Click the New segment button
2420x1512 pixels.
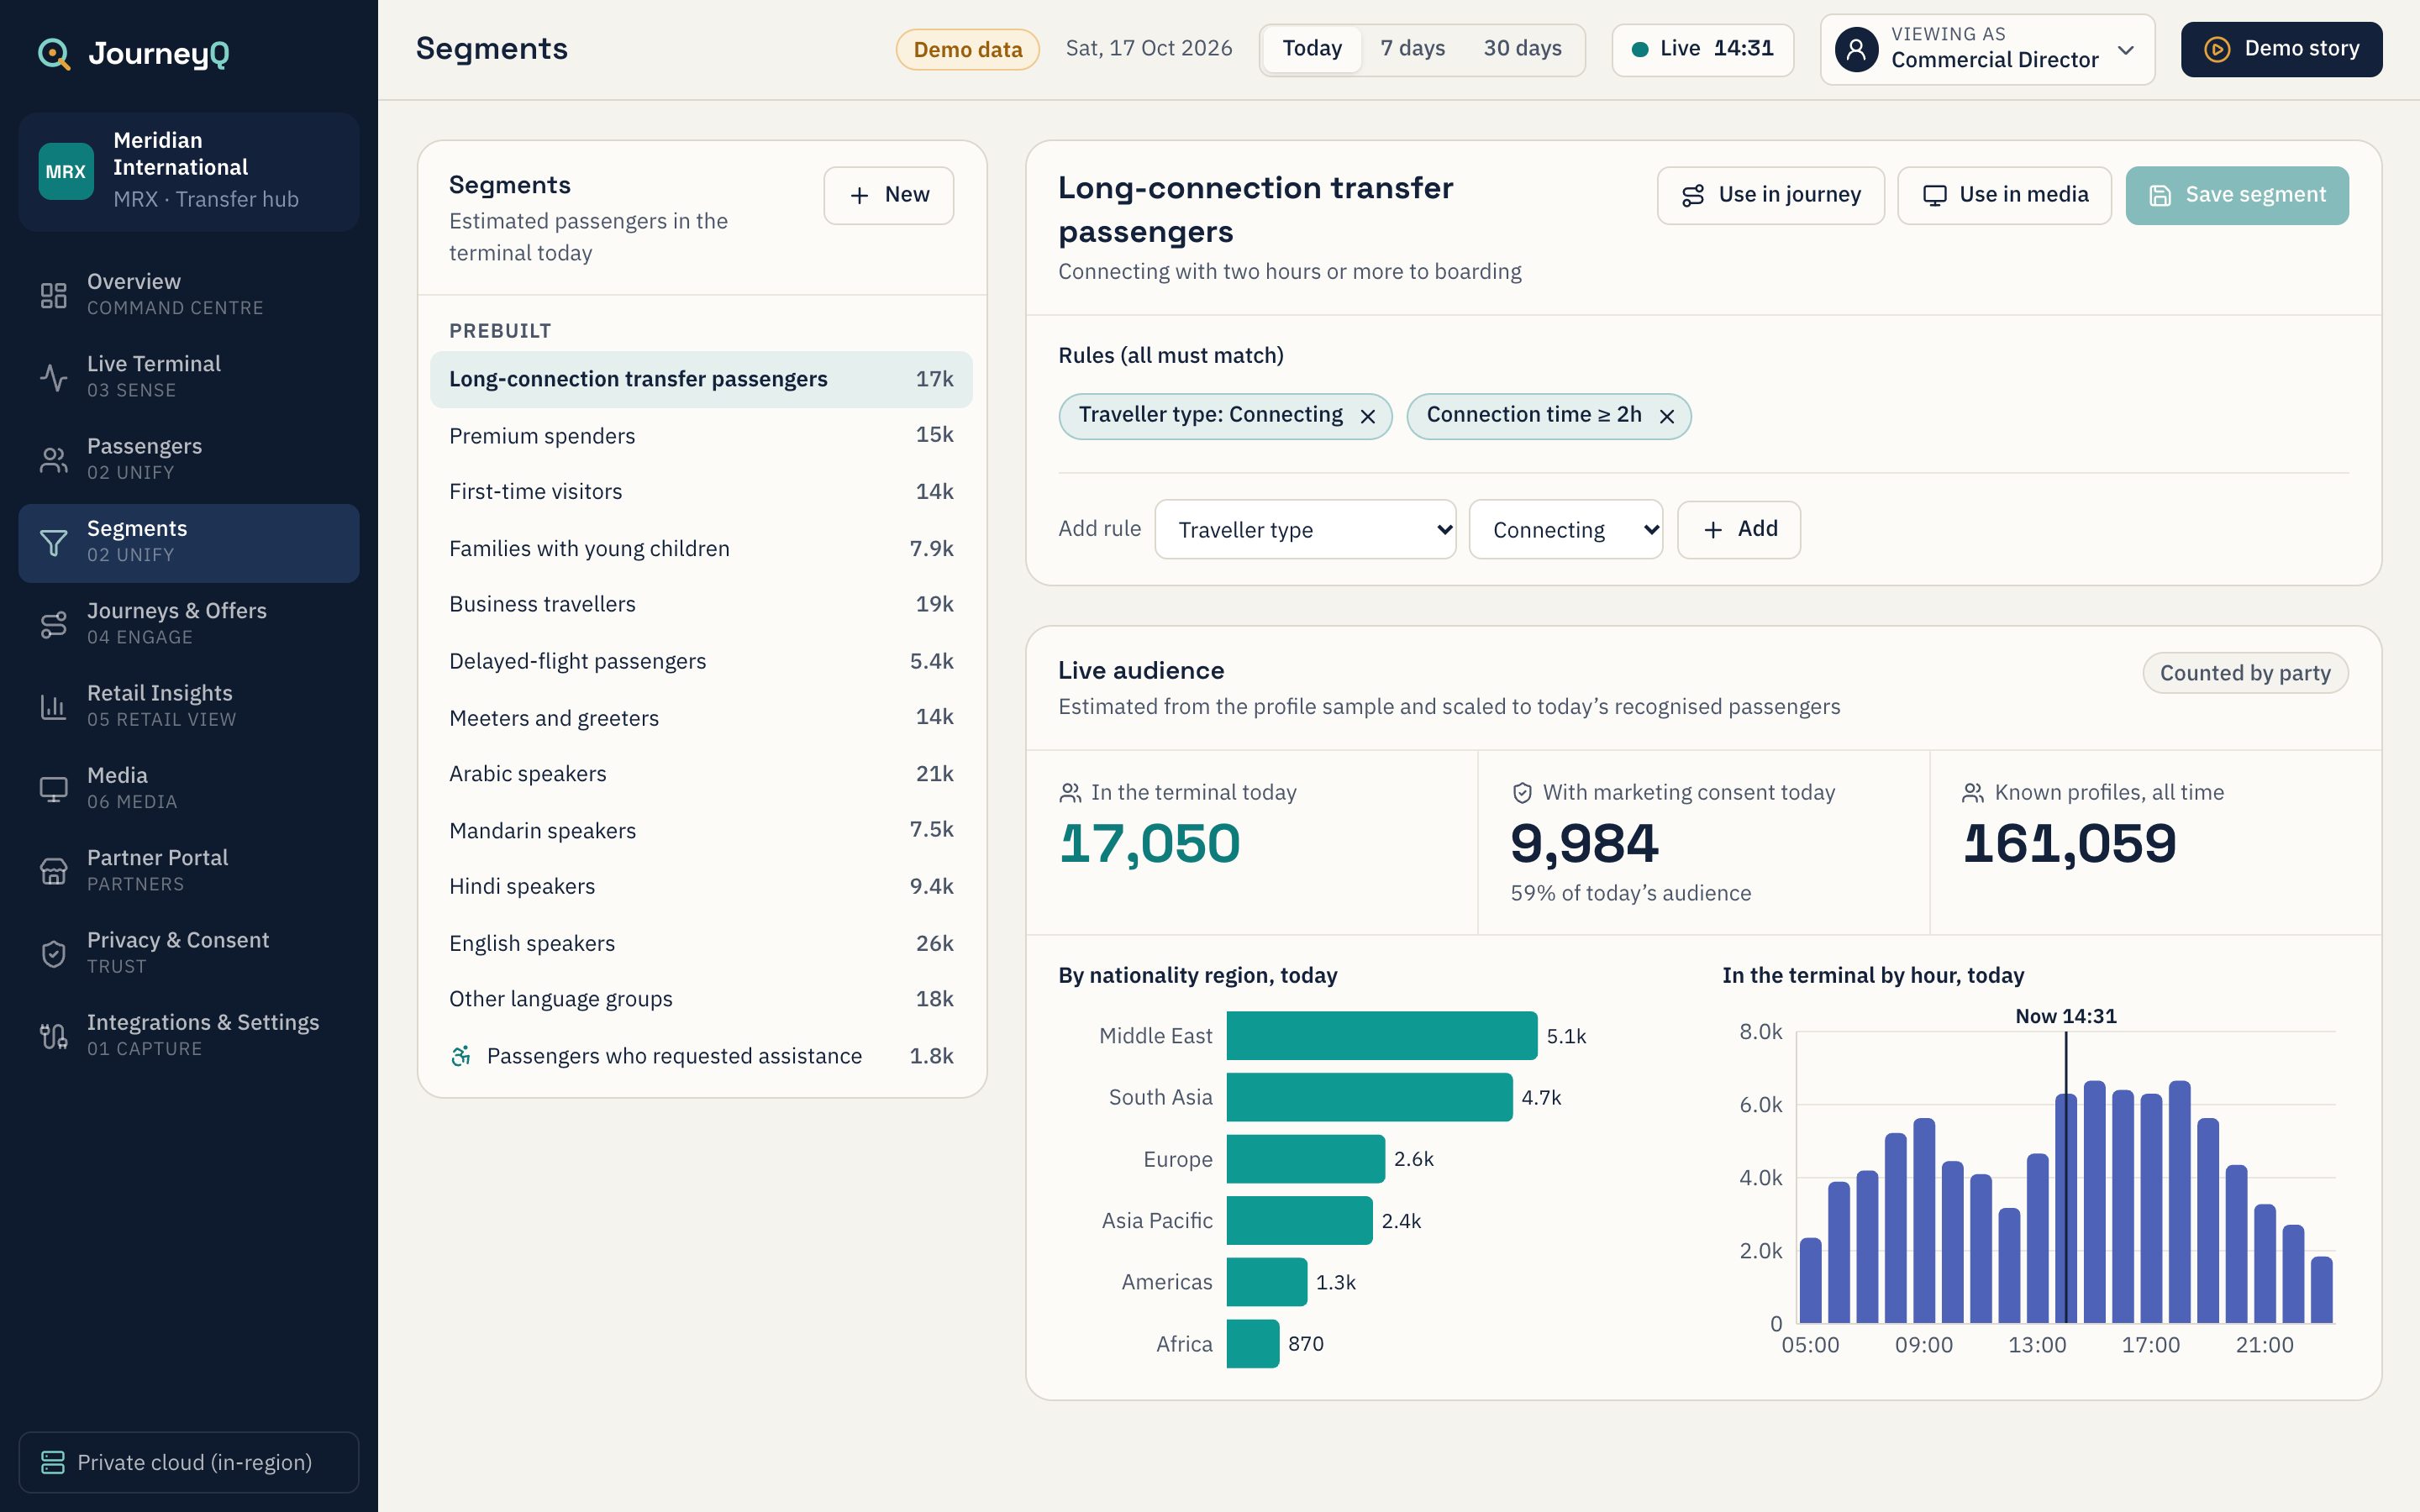(888, 195)
